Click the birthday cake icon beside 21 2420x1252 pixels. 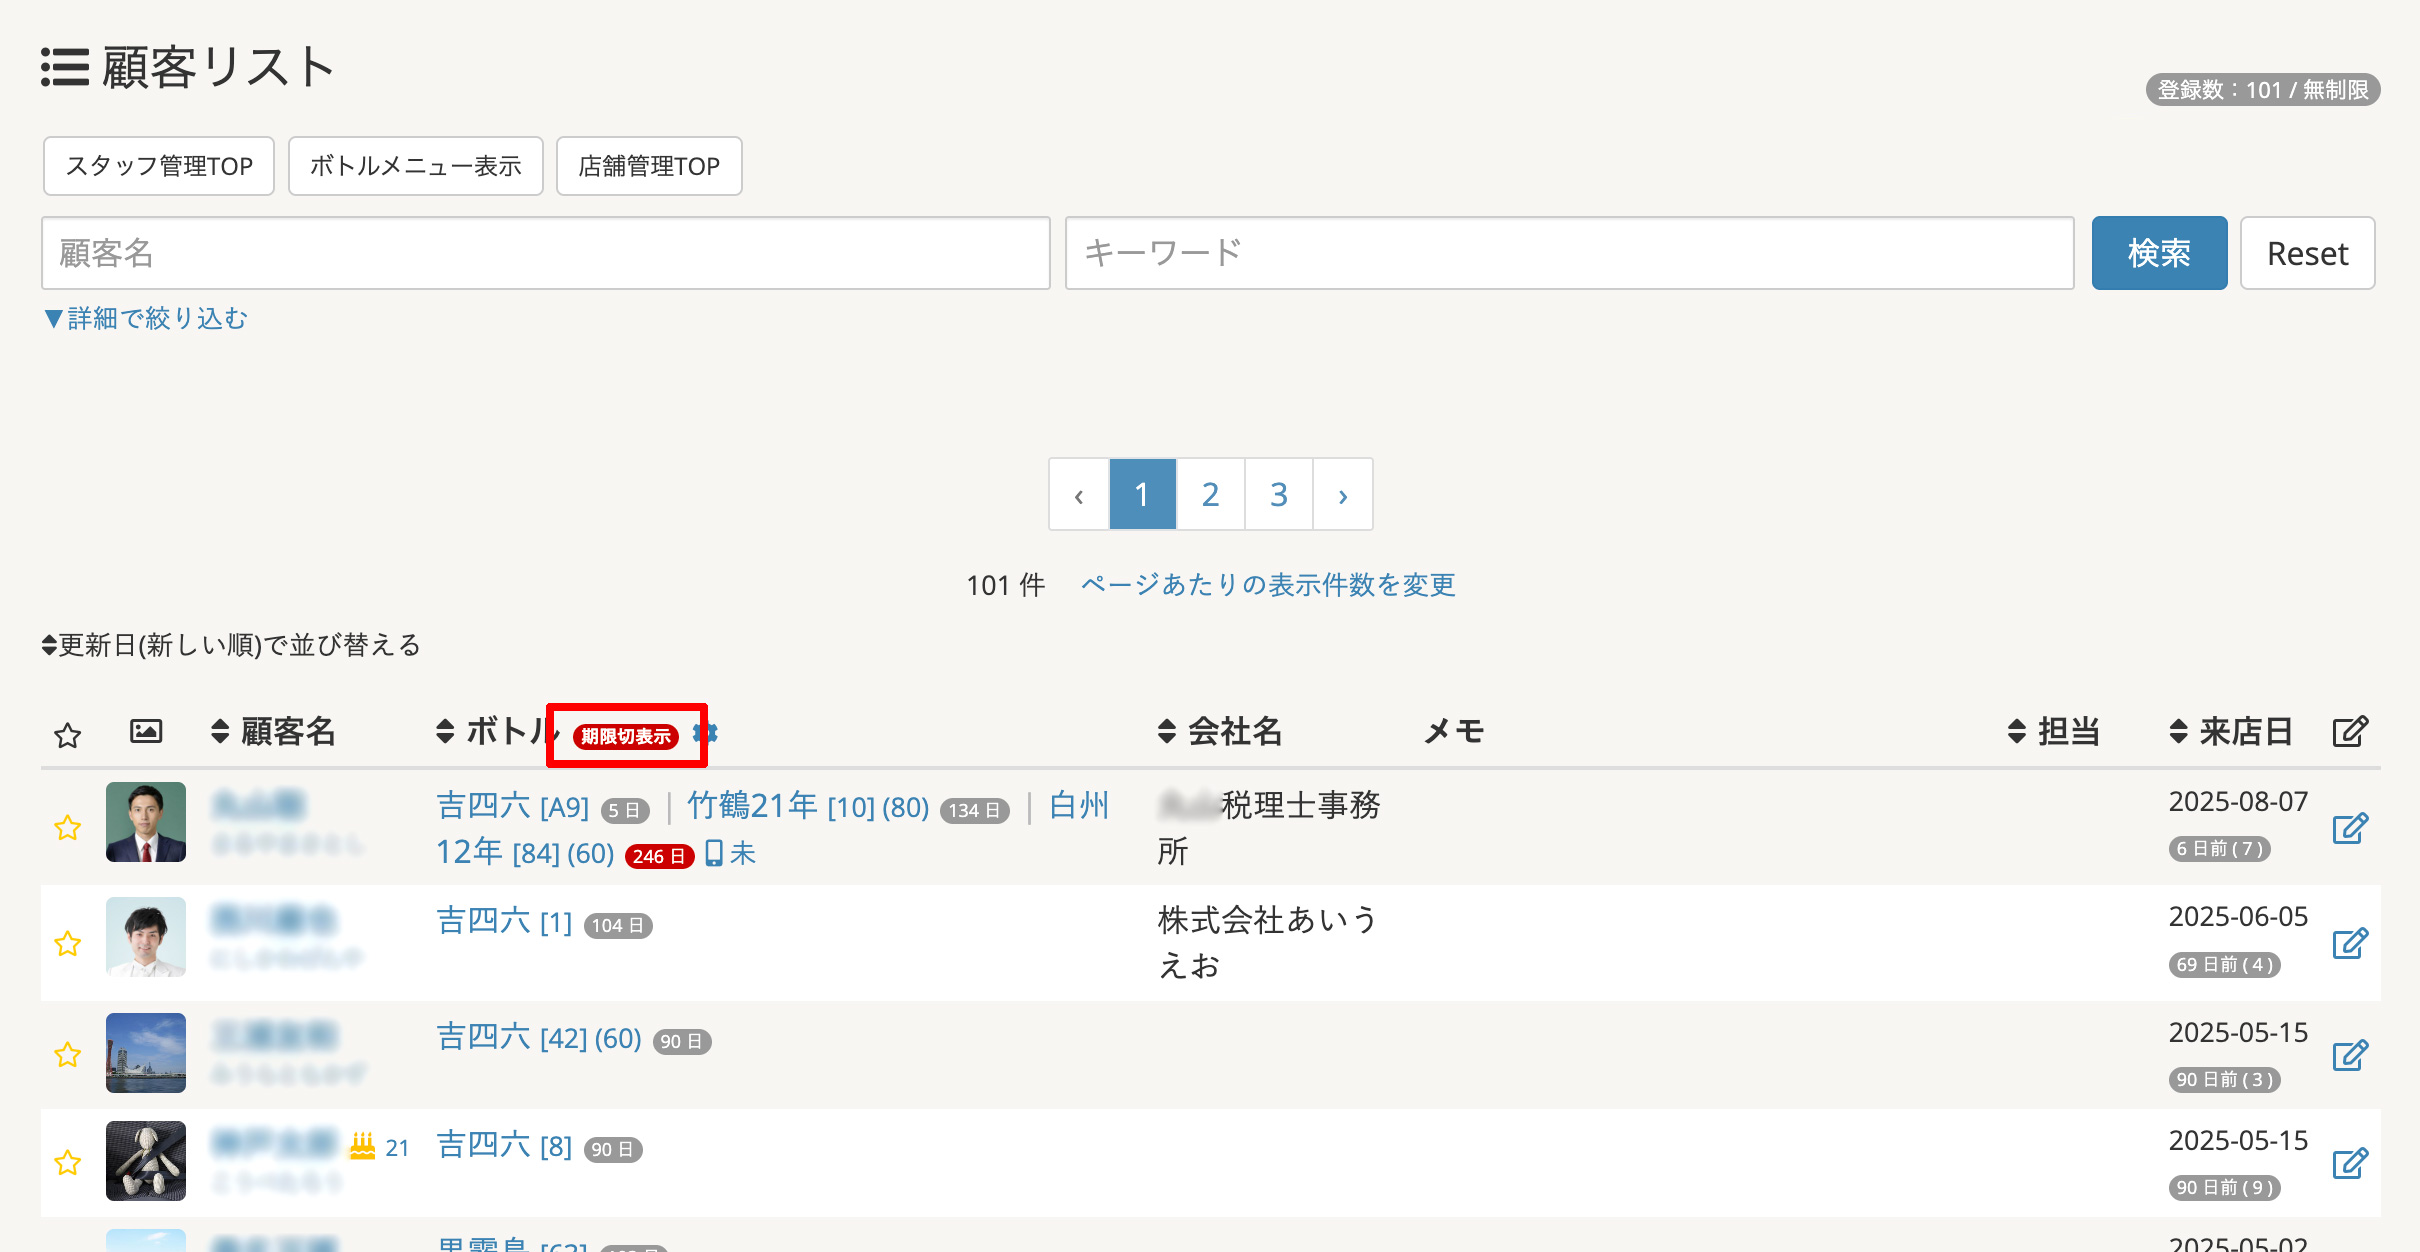click(x=362, y=1146)
